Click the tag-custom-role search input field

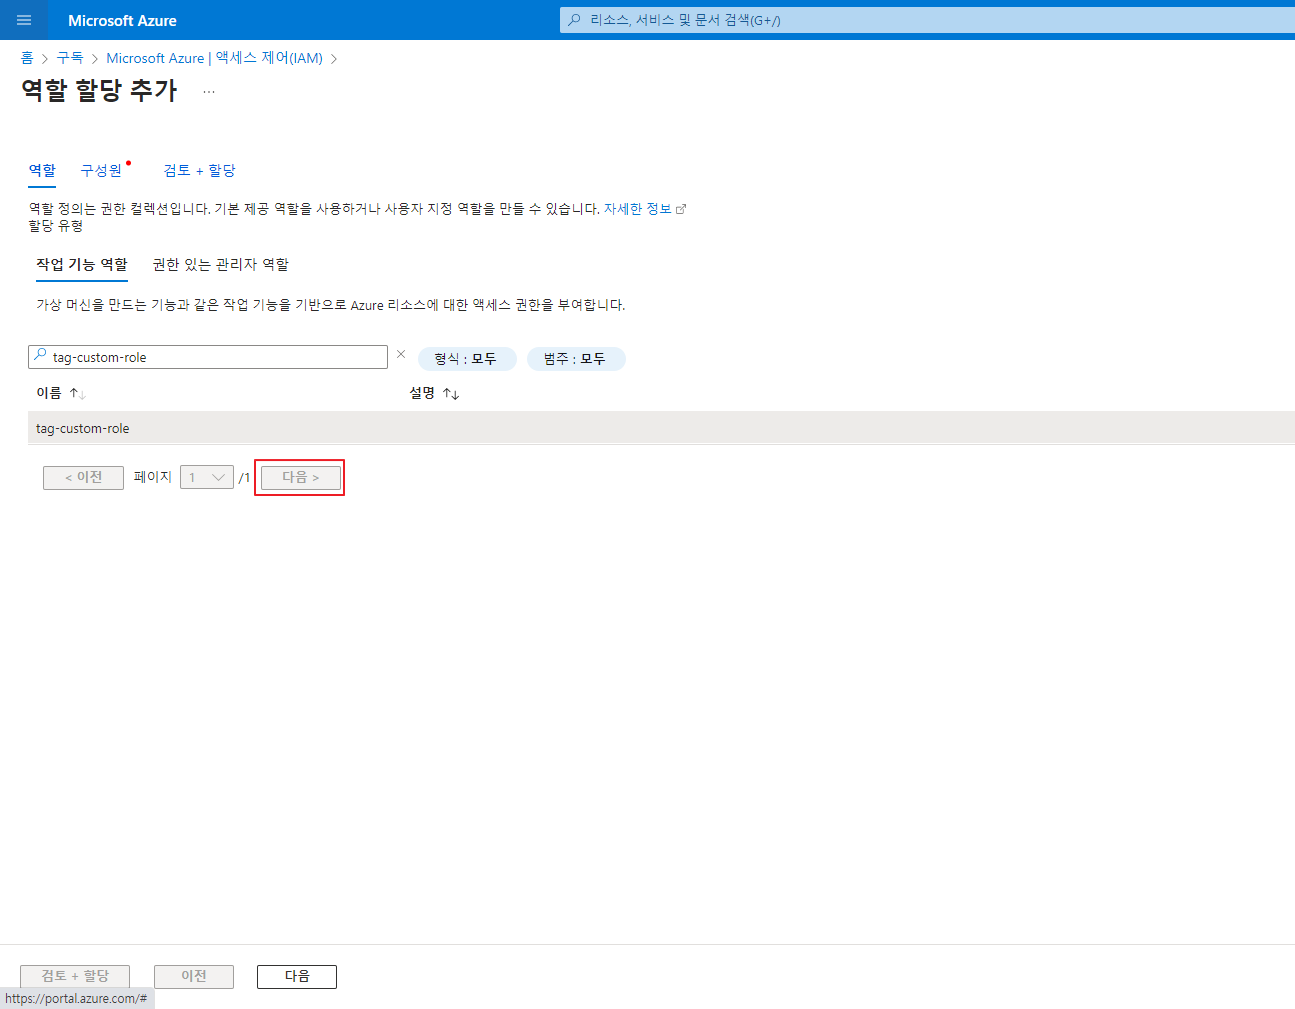[x=215, y=357]
